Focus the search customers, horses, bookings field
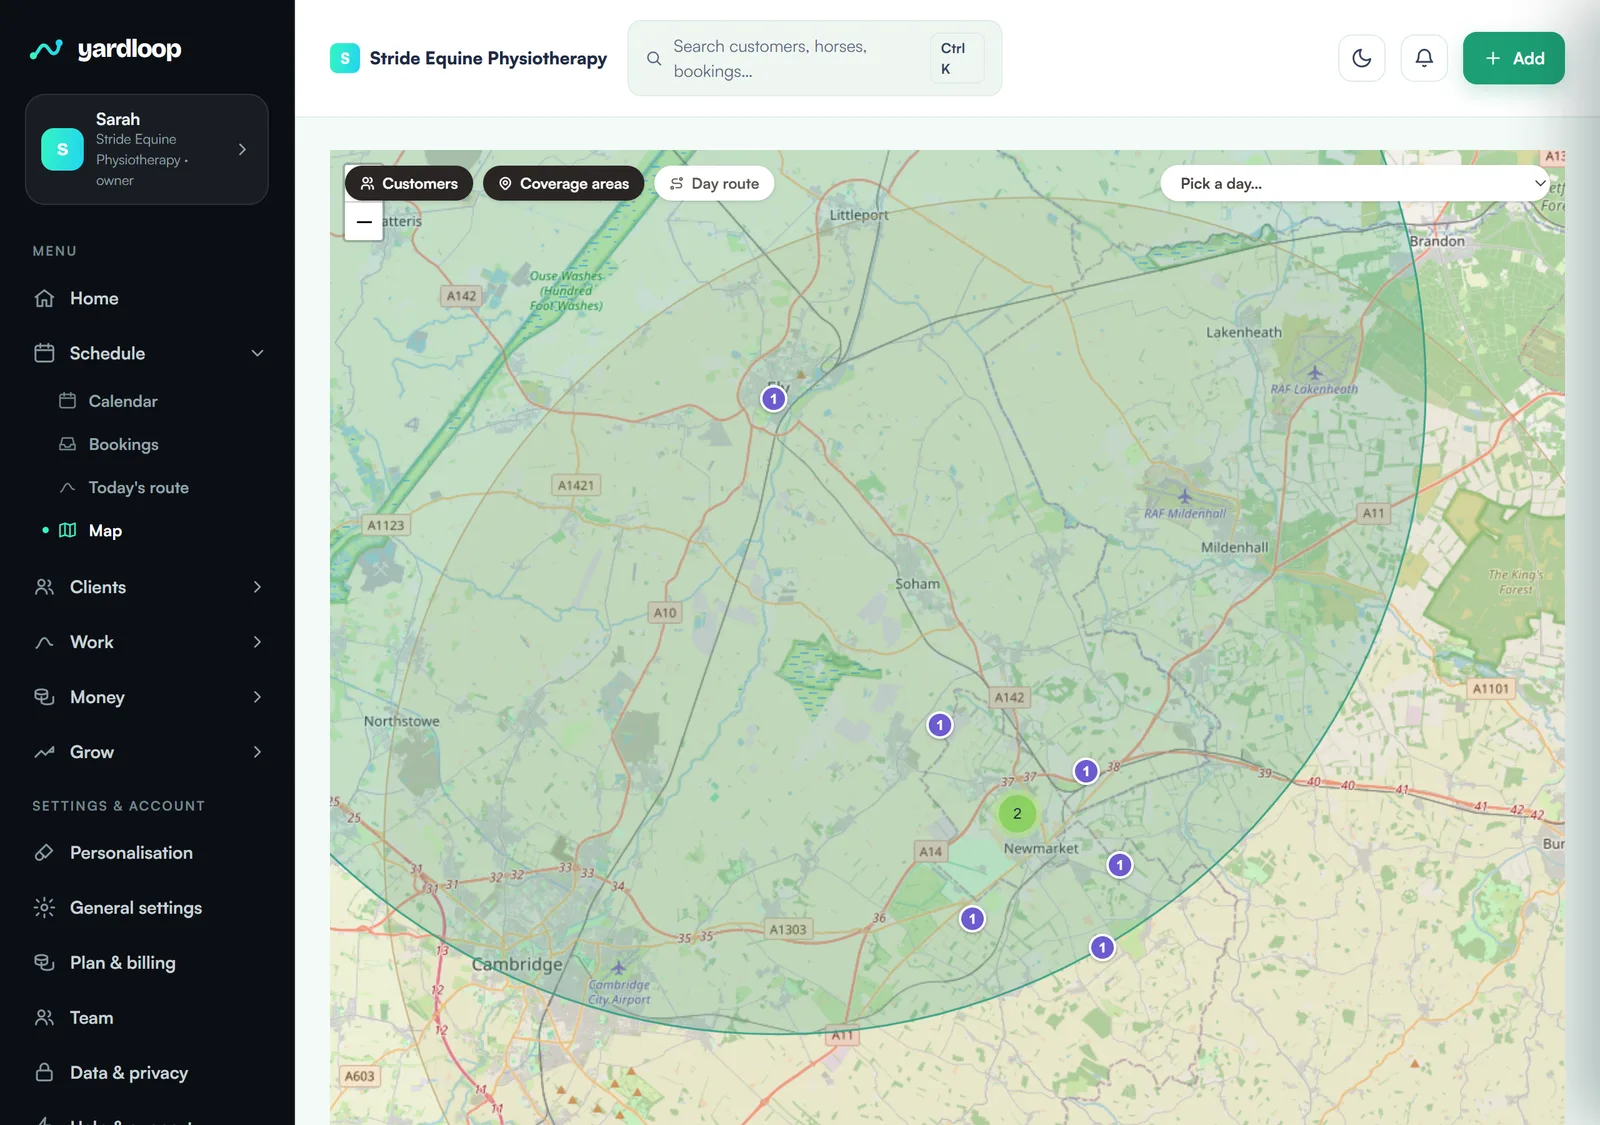 pyautogui.click(x=814, y=58)
